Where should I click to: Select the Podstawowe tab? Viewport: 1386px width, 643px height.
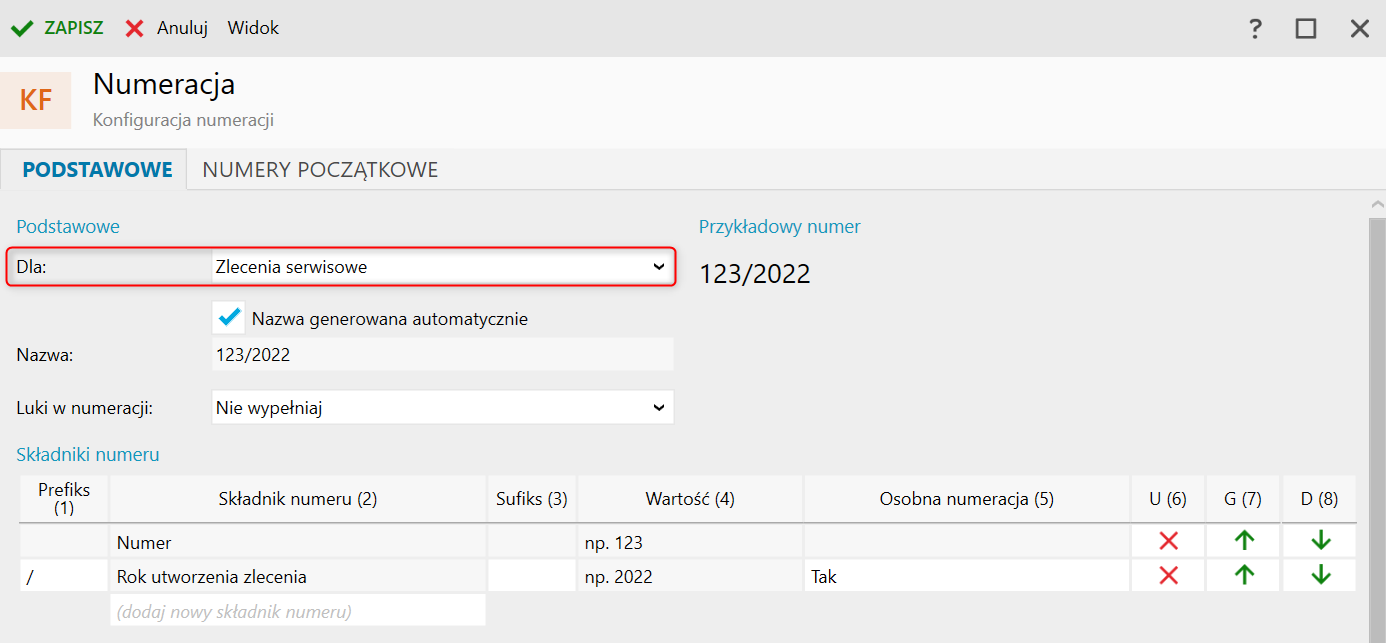[98, 170]
